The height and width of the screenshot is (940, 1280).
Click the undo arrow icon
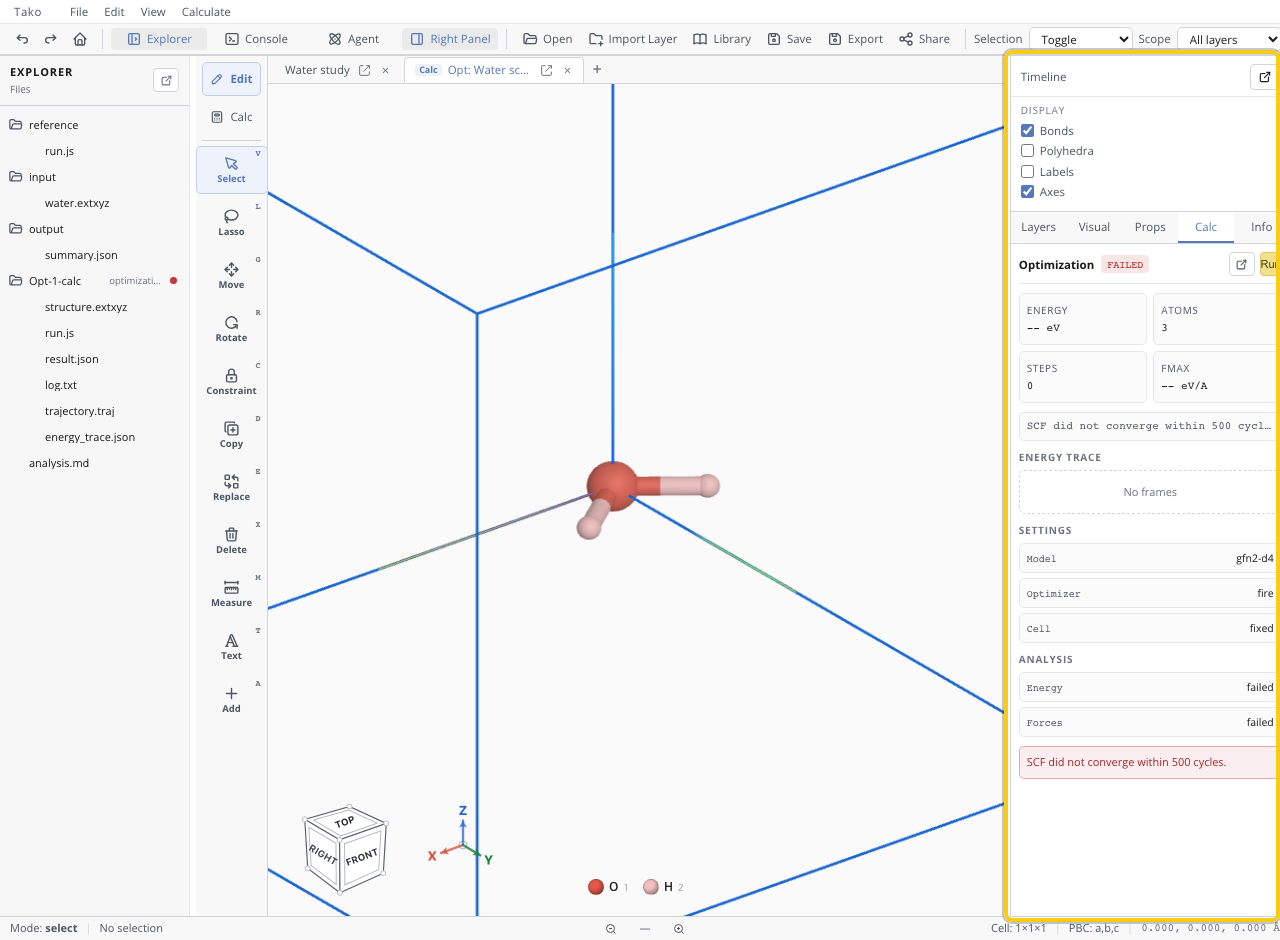pos(22,39)
